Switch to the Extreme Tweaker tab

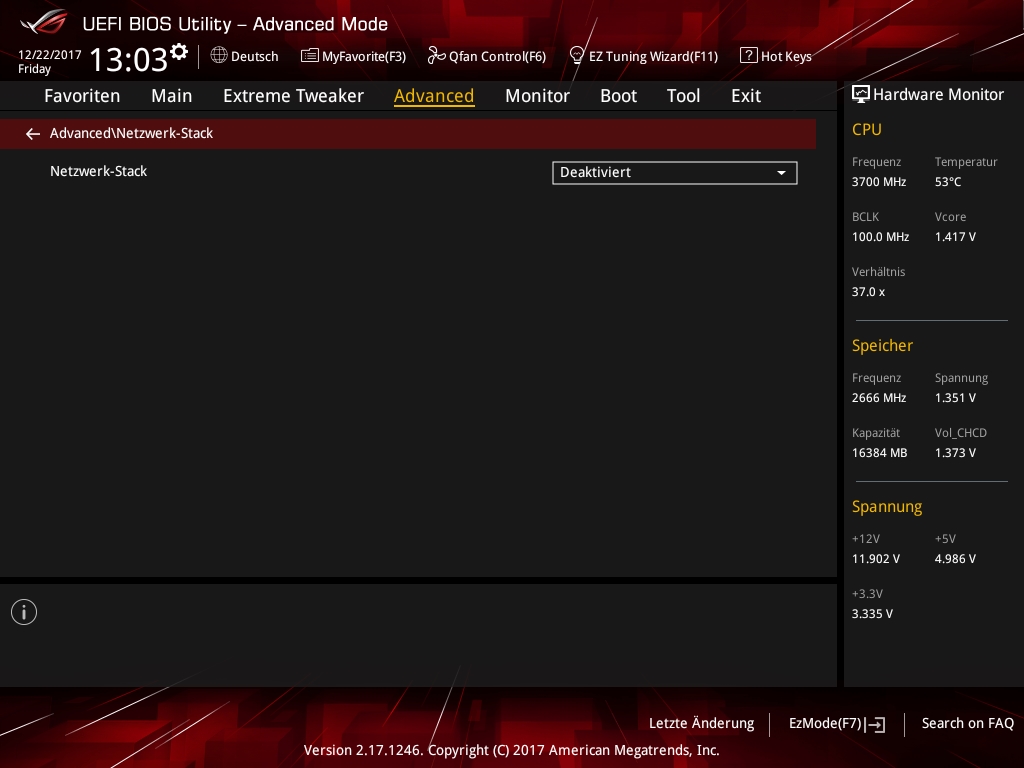293,96
